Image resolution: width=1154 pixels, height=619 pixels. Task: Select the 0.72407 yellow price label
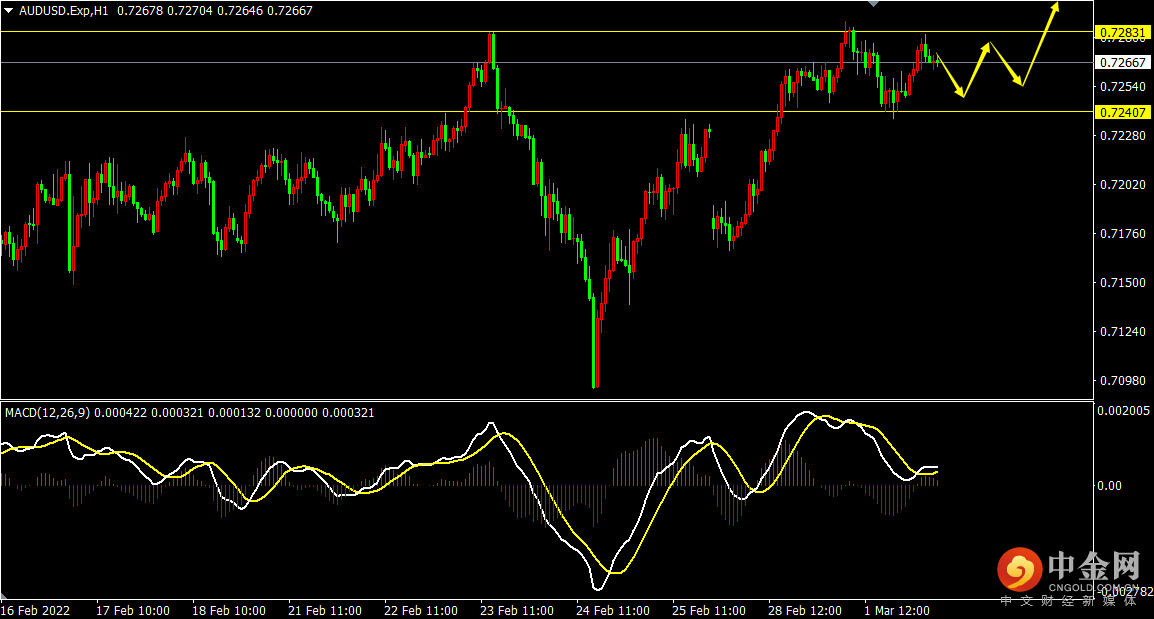tap(1123, 113)
